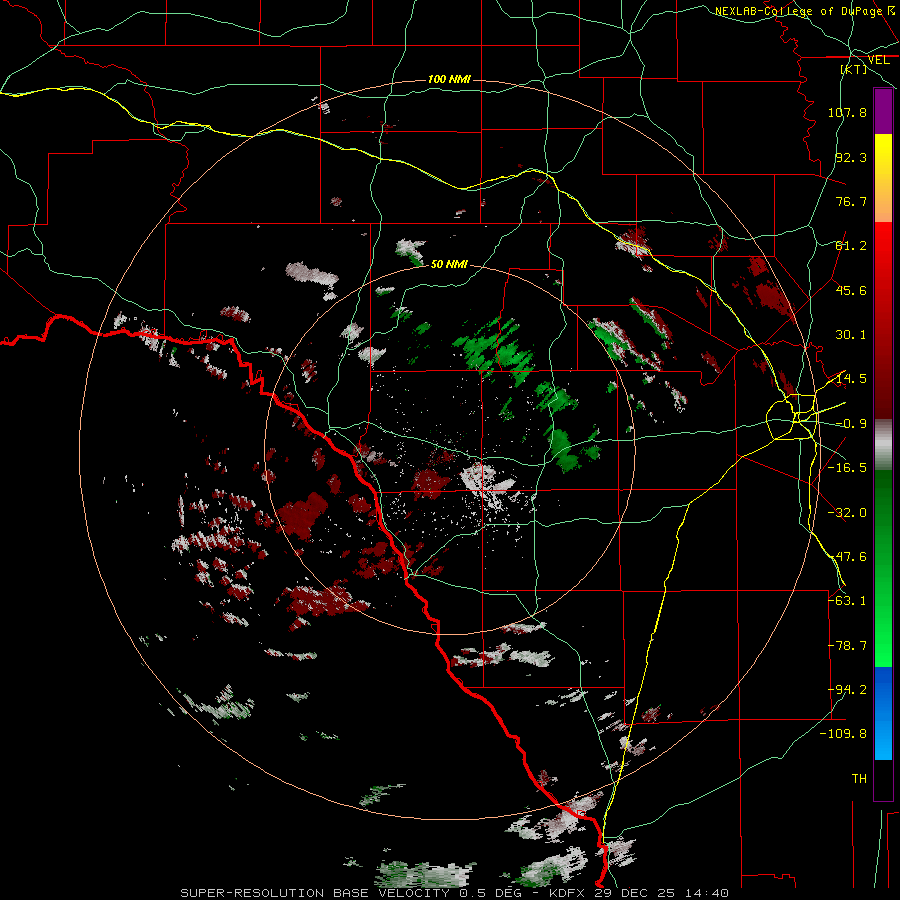This screenshot has height=900, width=900.
Task: Click the 30.1 legend value
Action: (x=851, y=335)
